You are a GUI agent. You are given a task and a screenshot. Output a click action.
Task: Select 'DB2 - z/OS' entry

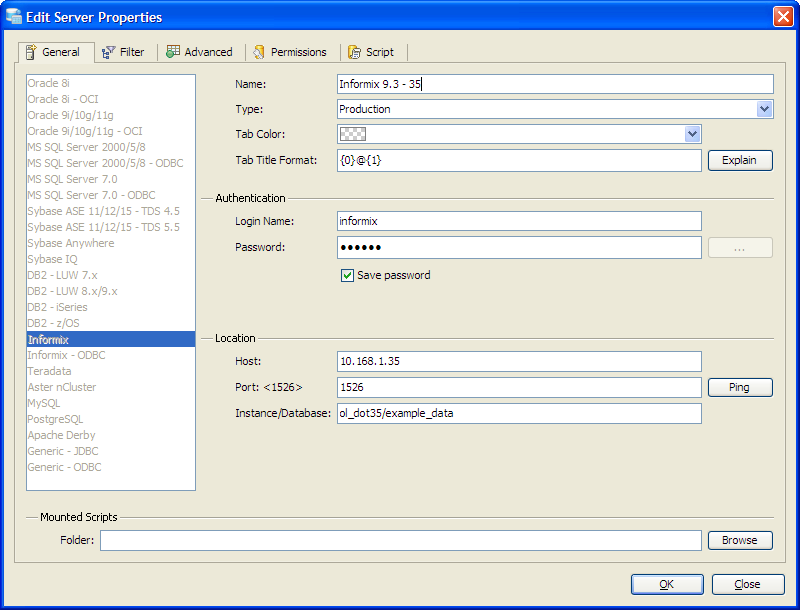click(x=111, y=323)
